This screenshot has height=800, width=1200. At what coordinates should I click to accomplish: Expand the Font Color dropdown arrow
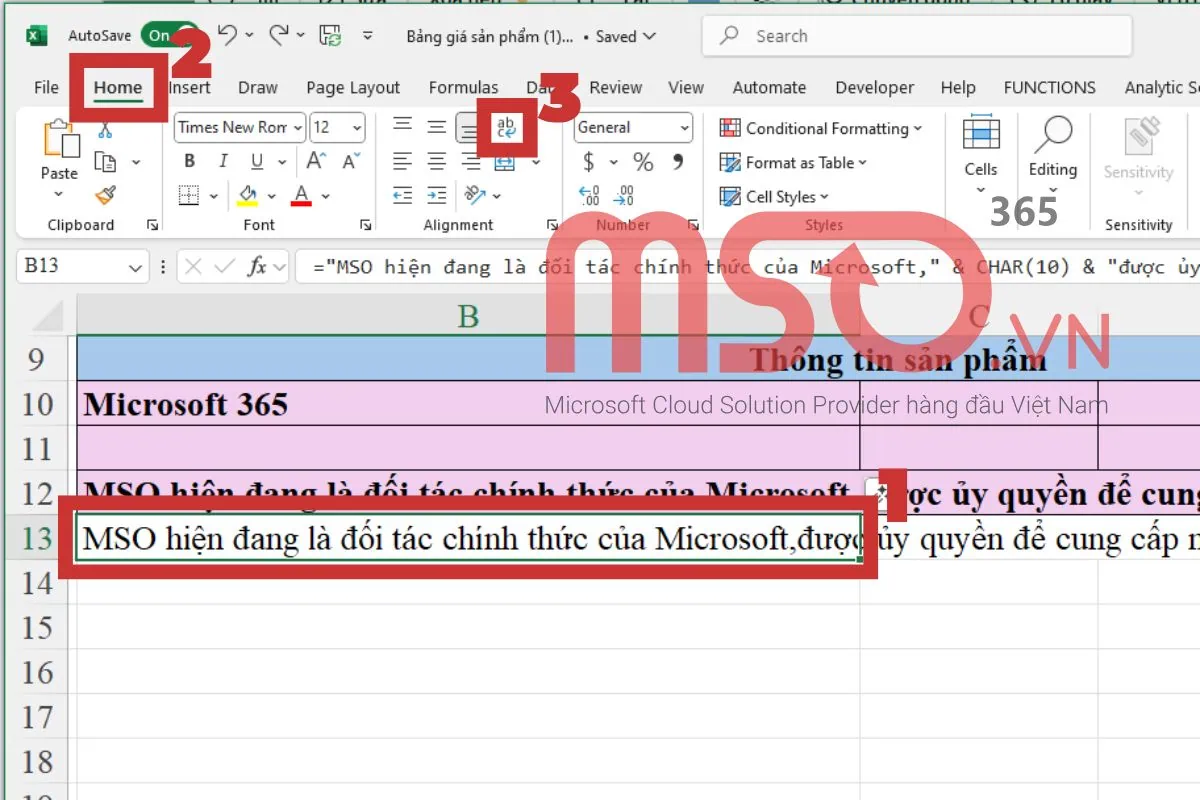(x=326, y=195)
